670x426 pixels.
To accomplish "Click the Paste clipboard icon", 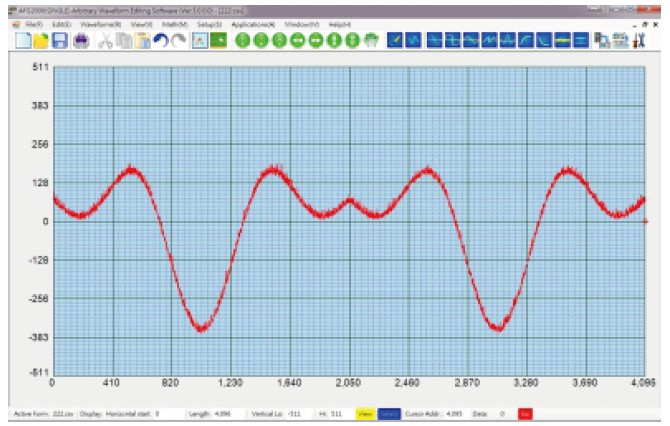I will 142,41.
